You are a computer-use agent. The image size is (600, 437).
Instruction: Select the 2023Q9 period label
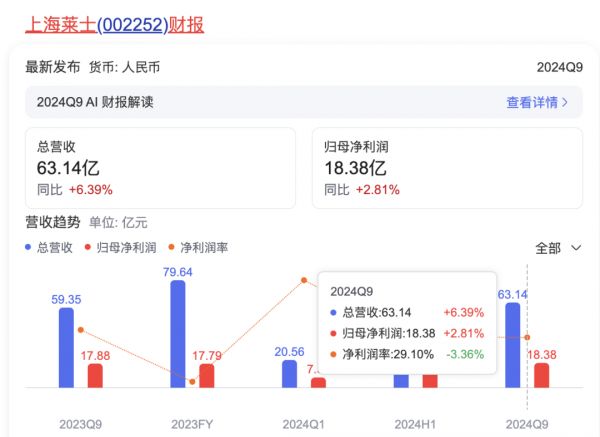(80, 424)
